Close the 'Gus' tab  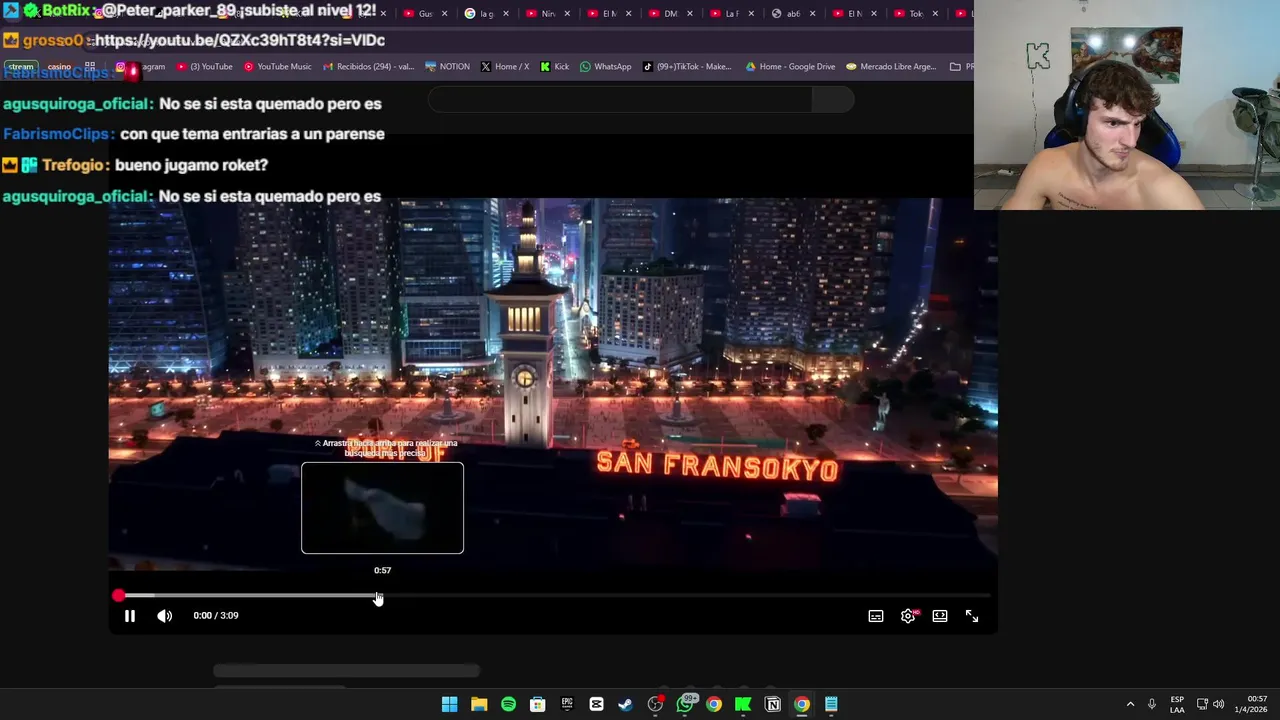point(444,14)
